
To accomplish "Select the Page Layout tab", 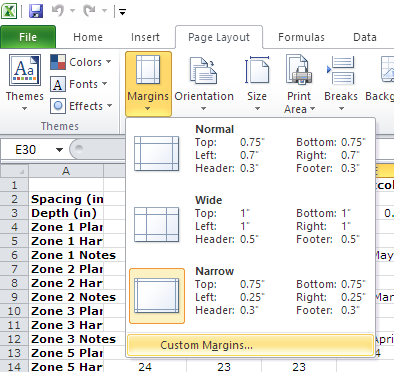I will [219, 37].
